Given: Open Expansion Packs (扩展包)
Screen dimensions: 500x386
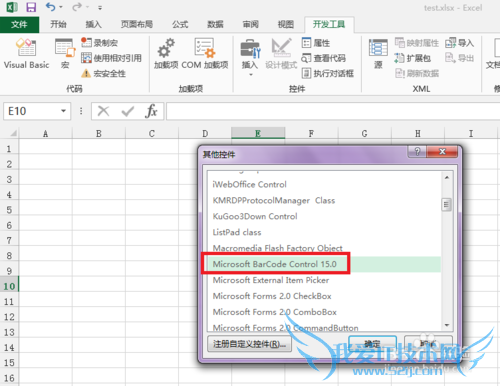Looking at the screenshot, I should (412, 58).
